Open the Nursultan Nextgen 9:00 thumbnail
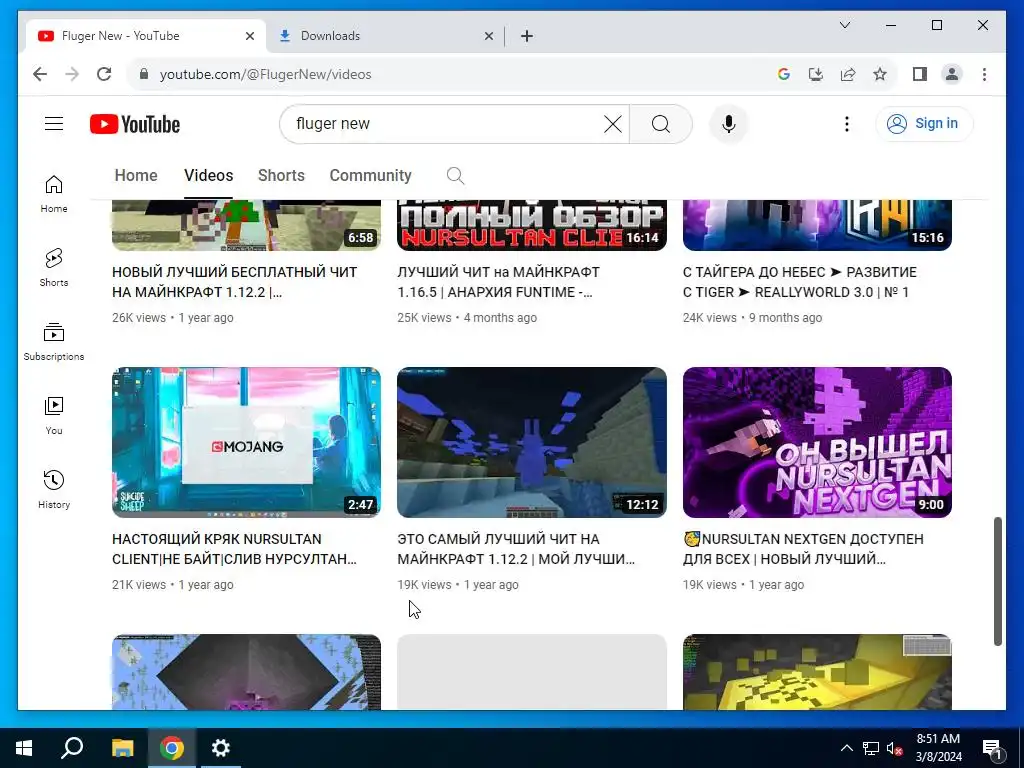Screen dimensions: 1024x768 (817, 442)
